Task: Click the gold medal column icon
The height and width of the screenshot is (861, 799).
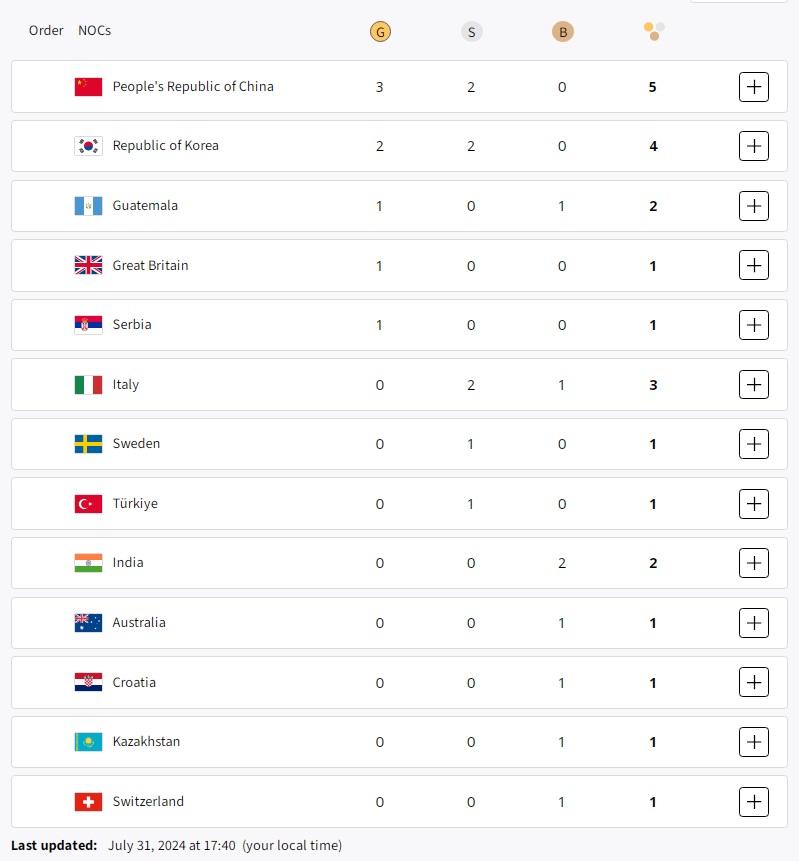Action: click(x=379, y=32)
